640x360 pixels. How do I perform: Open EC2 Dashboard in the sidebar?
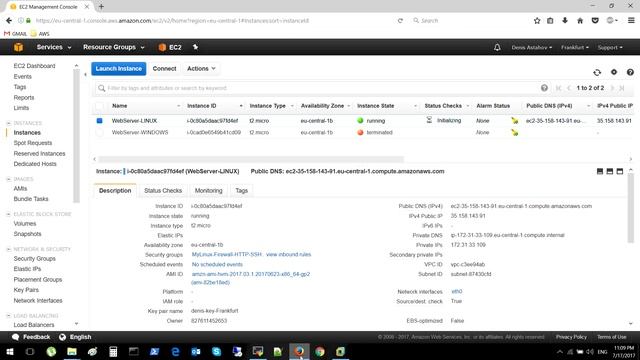(x=34, y=66)
